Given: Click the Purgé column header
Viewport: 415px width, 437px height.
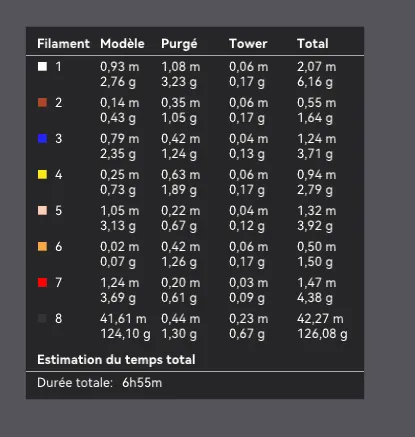Looking at the screenshot, I should pyautogui.click(x=179, y=44).
